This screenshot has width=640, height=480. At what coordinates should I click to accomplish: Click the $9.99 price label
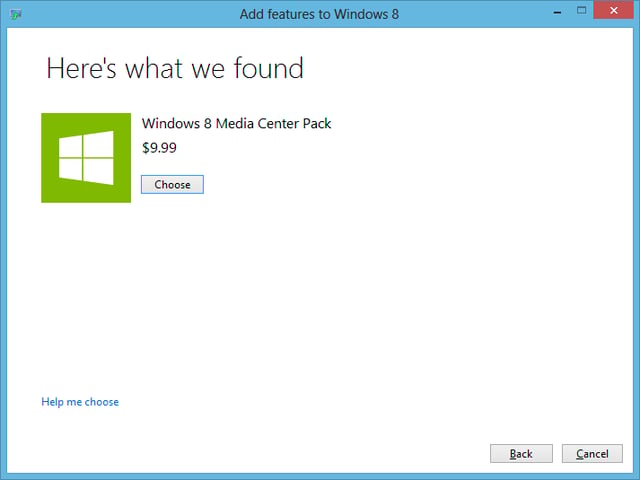tap(159, 147)
